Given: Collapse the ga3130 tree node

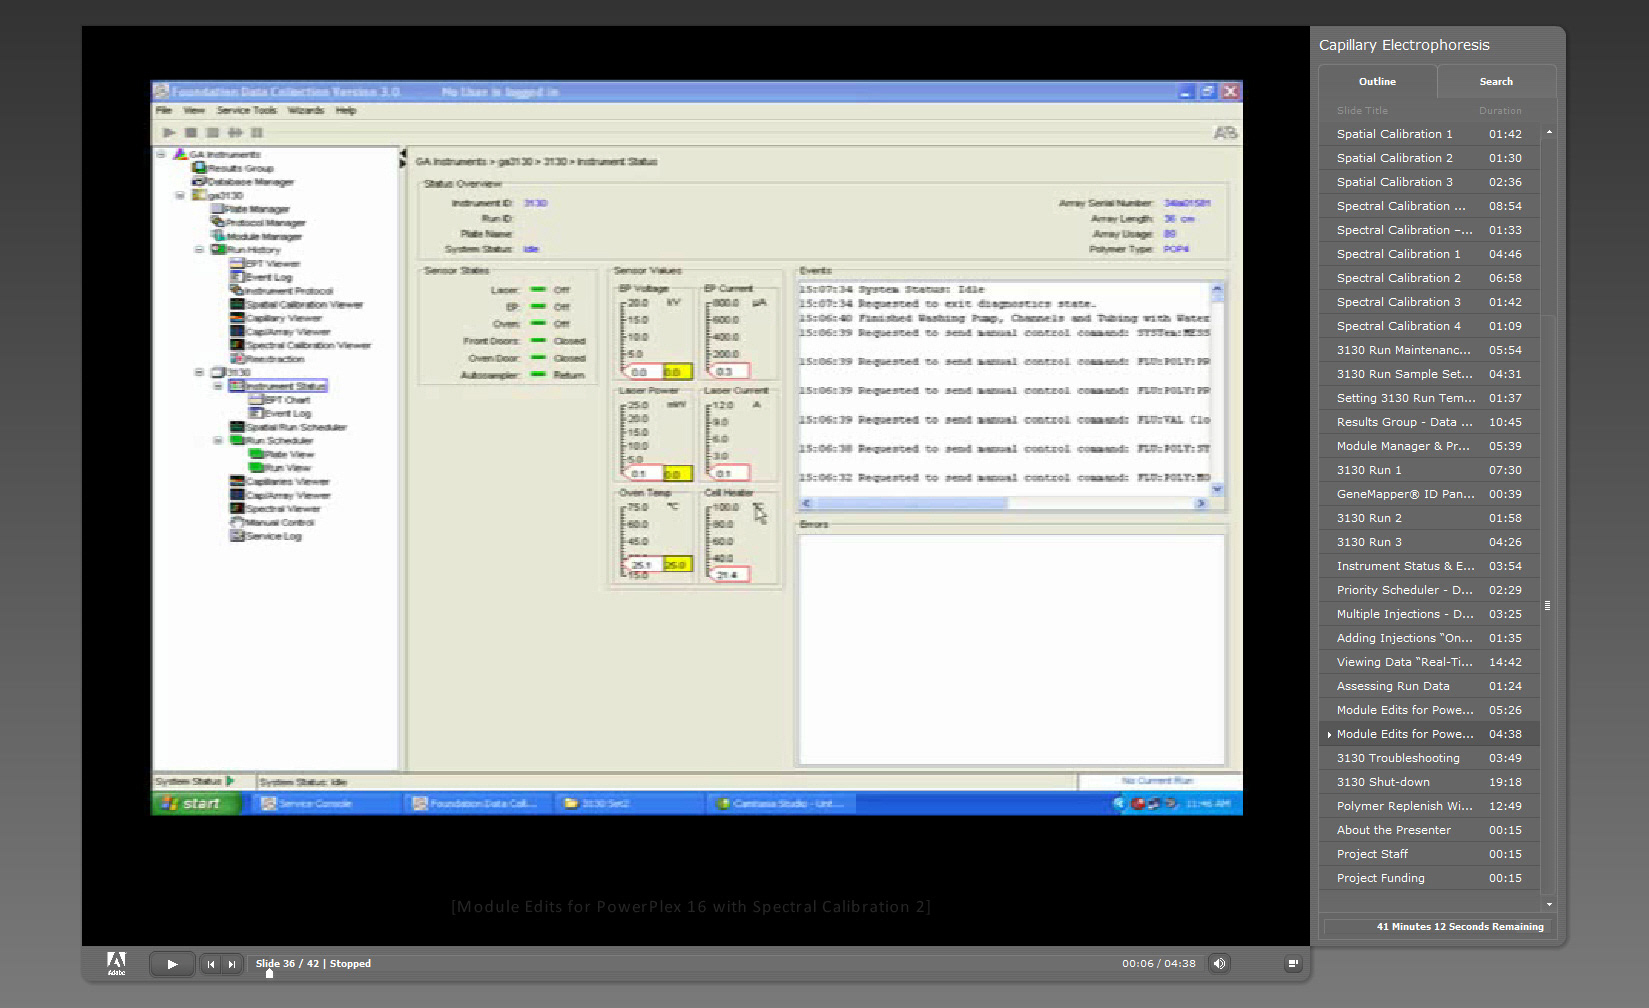Looking at the screenshot, I should [x=180, y=195].
